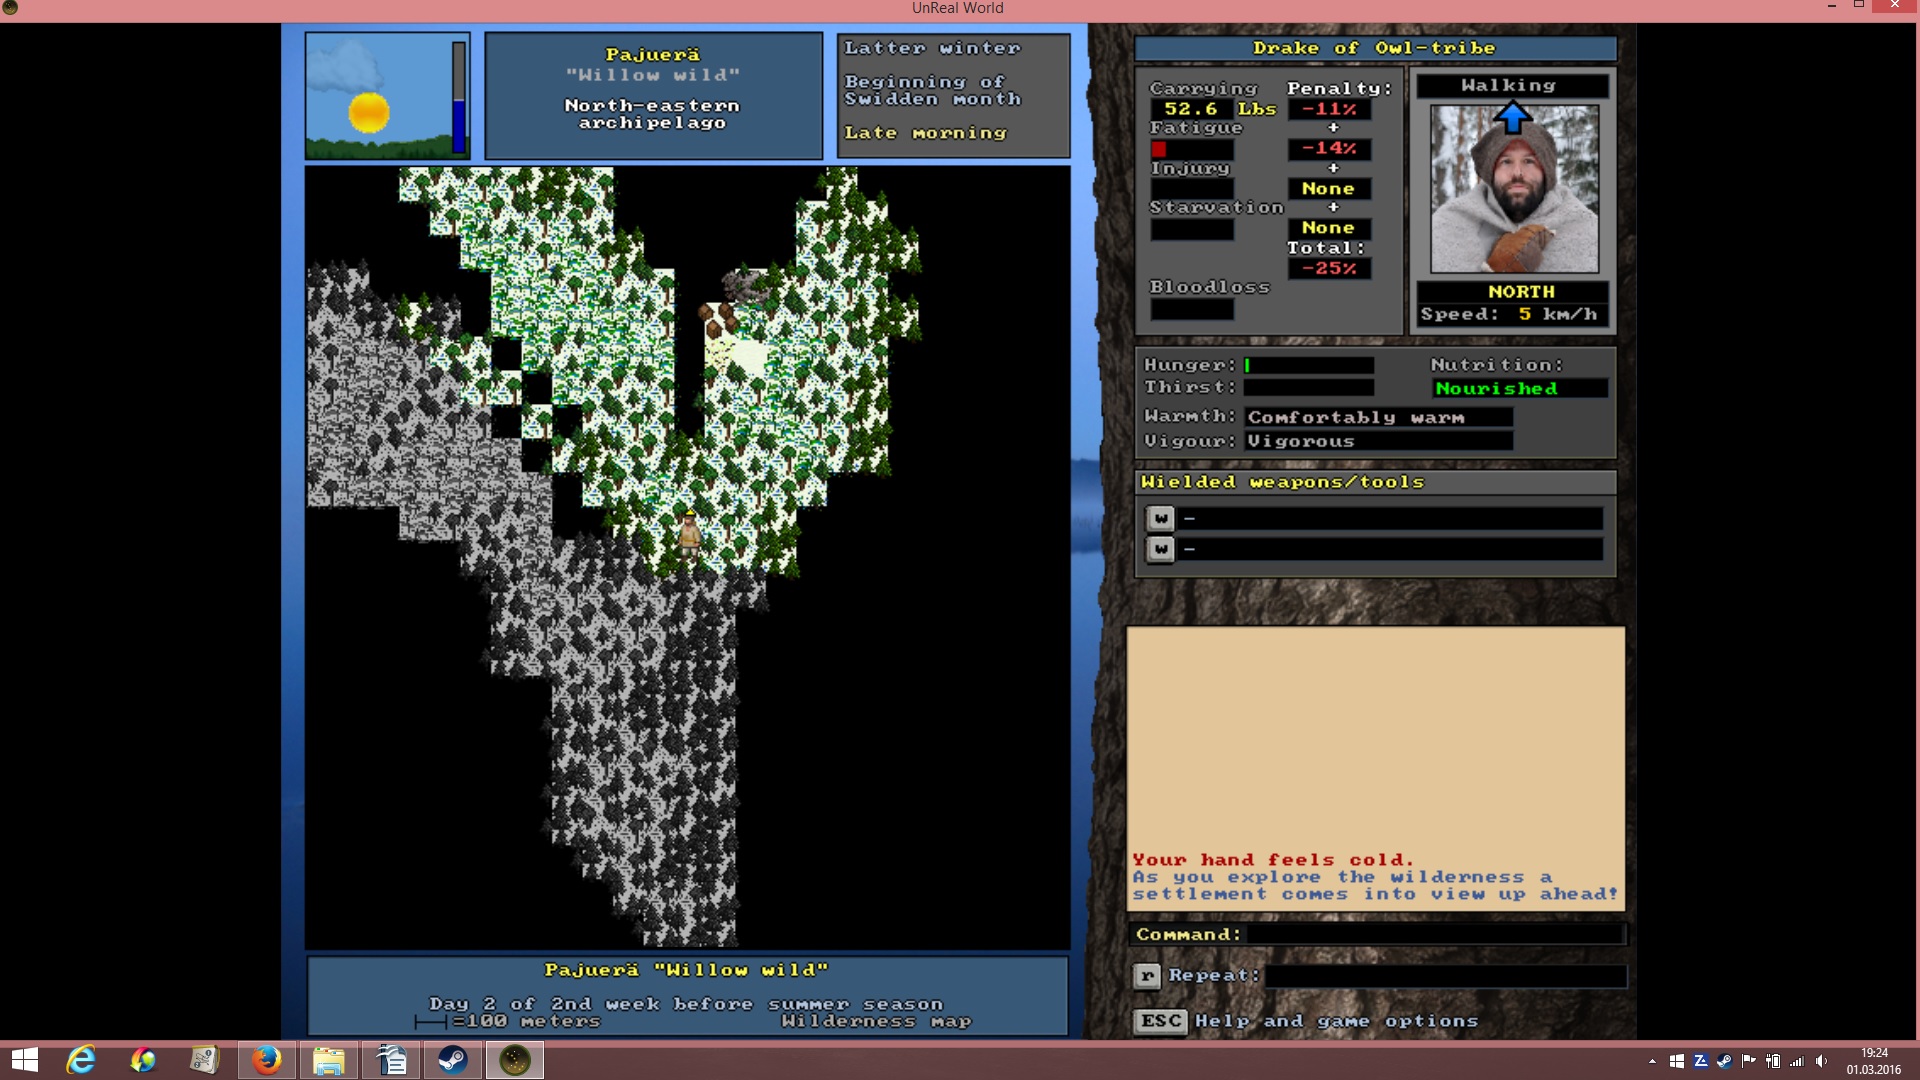Open File Explorer from the taskbar
The height and width of the screenshot is (1080, 1920).
tap(328, 1060)
